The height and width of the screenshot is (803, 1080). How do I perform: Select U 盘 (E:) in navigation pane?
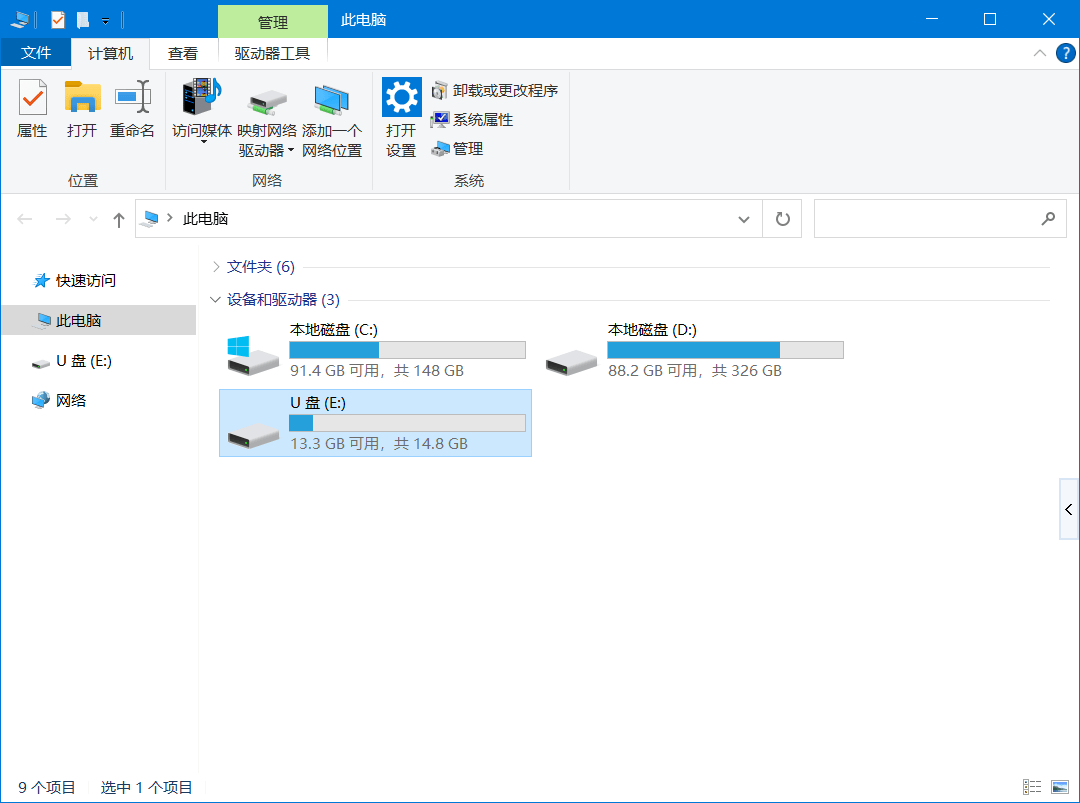point(83,361)
